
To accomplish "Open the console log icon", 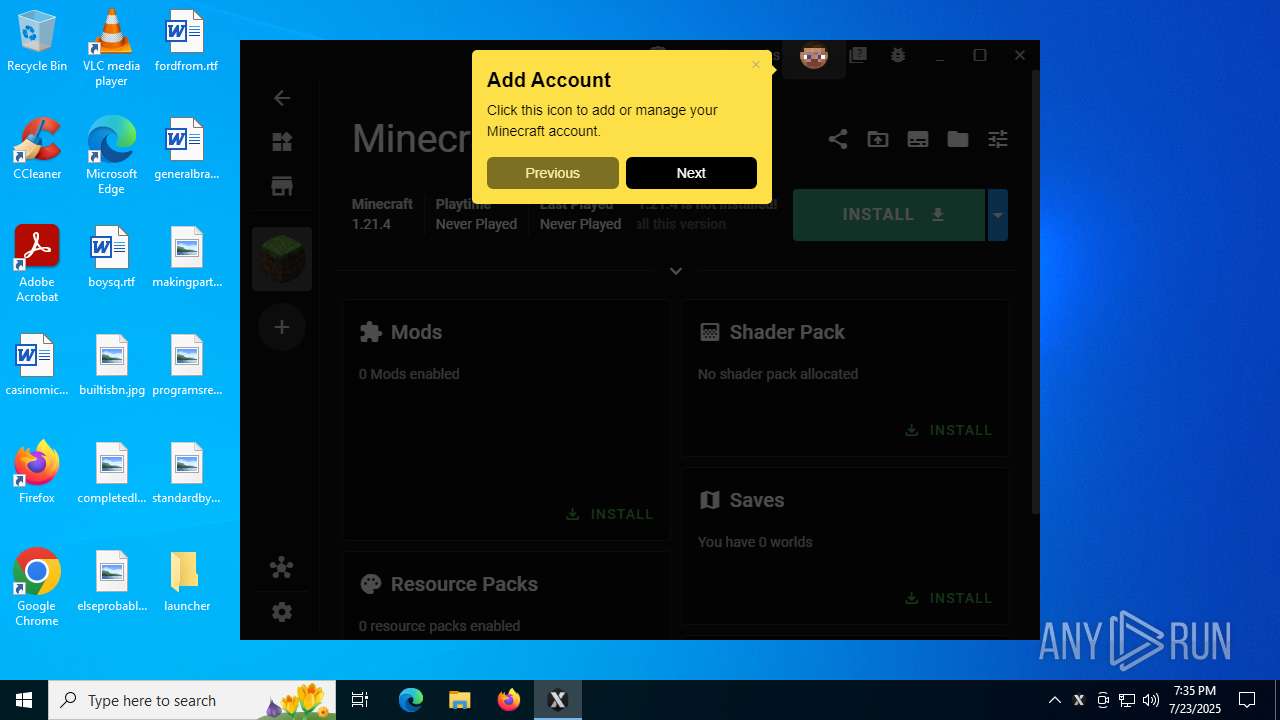I will [x=918, y=139].
